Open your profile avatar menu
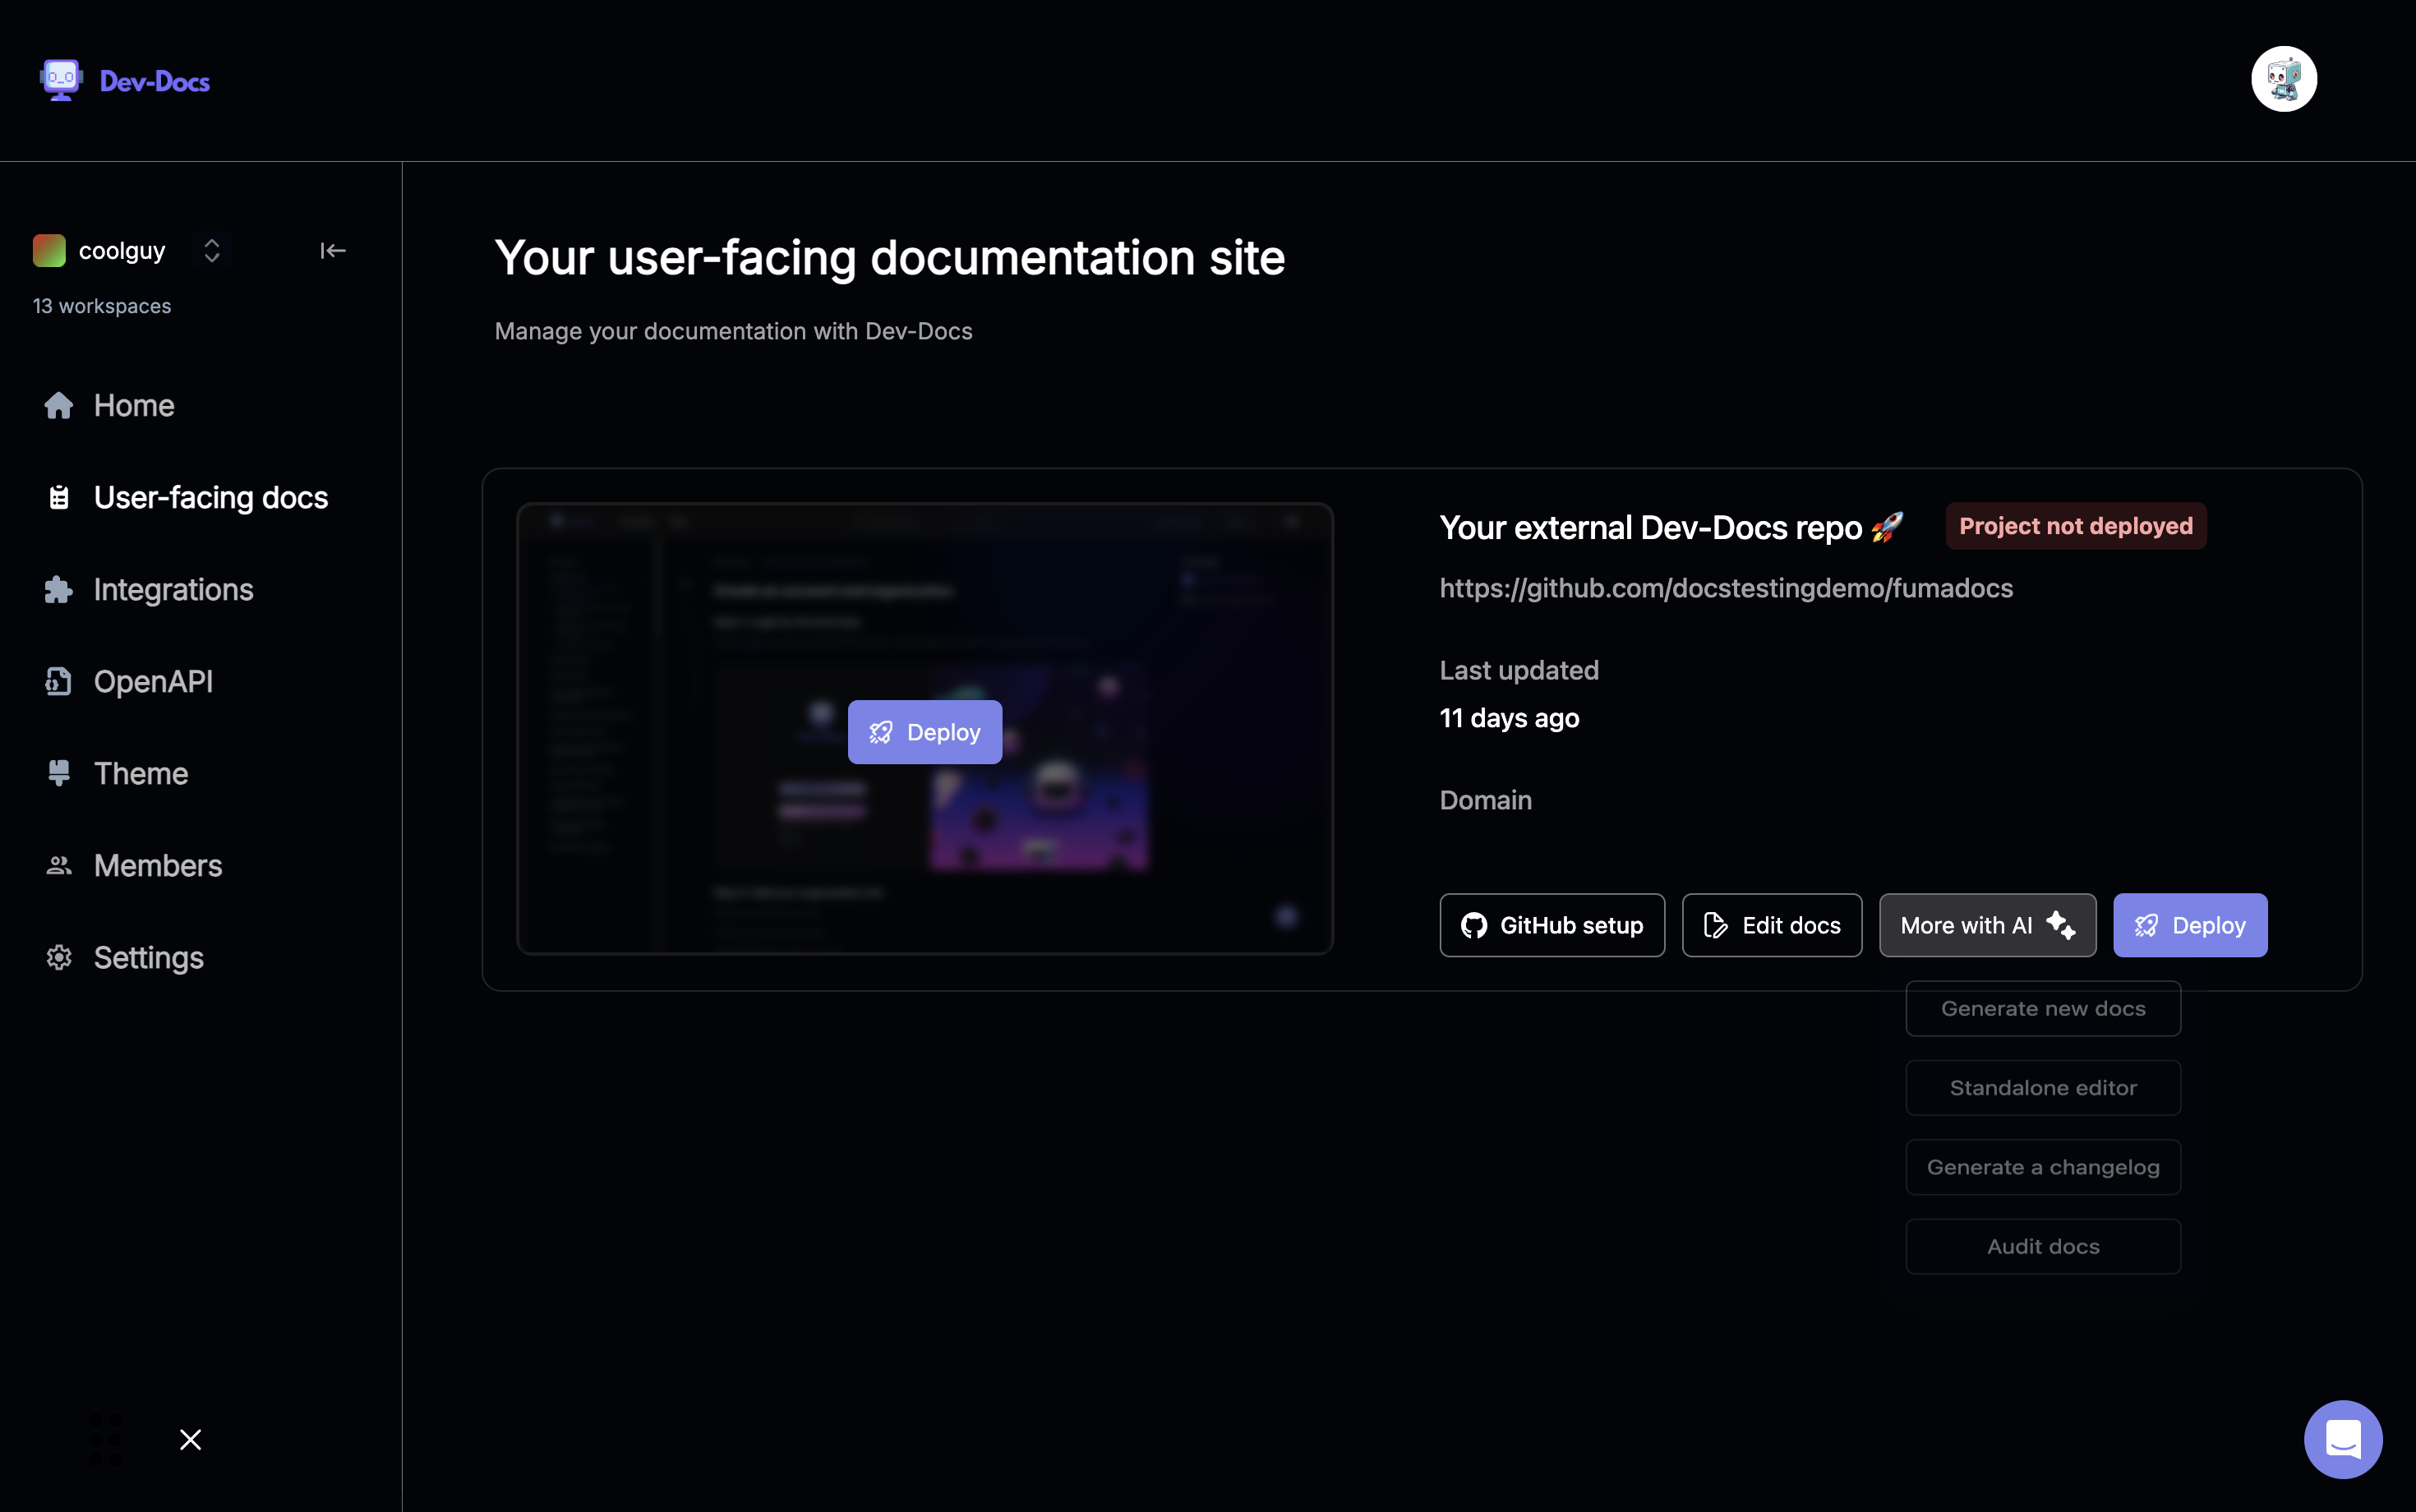 2283,78
